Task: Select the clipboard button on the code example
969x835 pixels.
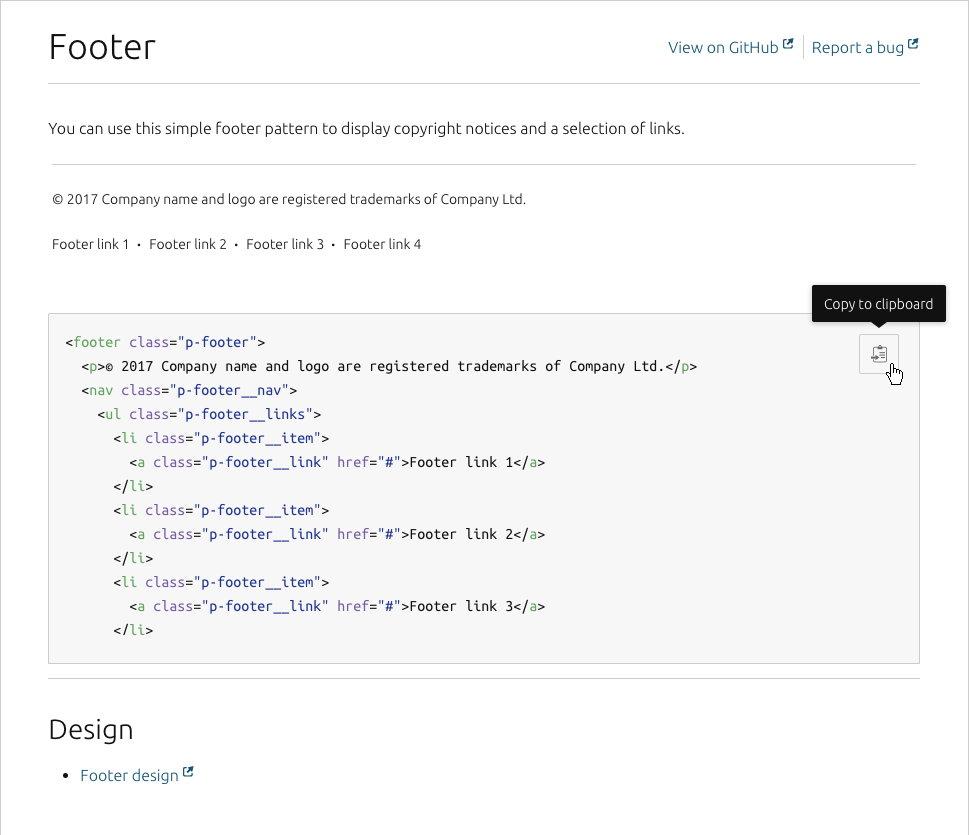Action: click(877, 353)
